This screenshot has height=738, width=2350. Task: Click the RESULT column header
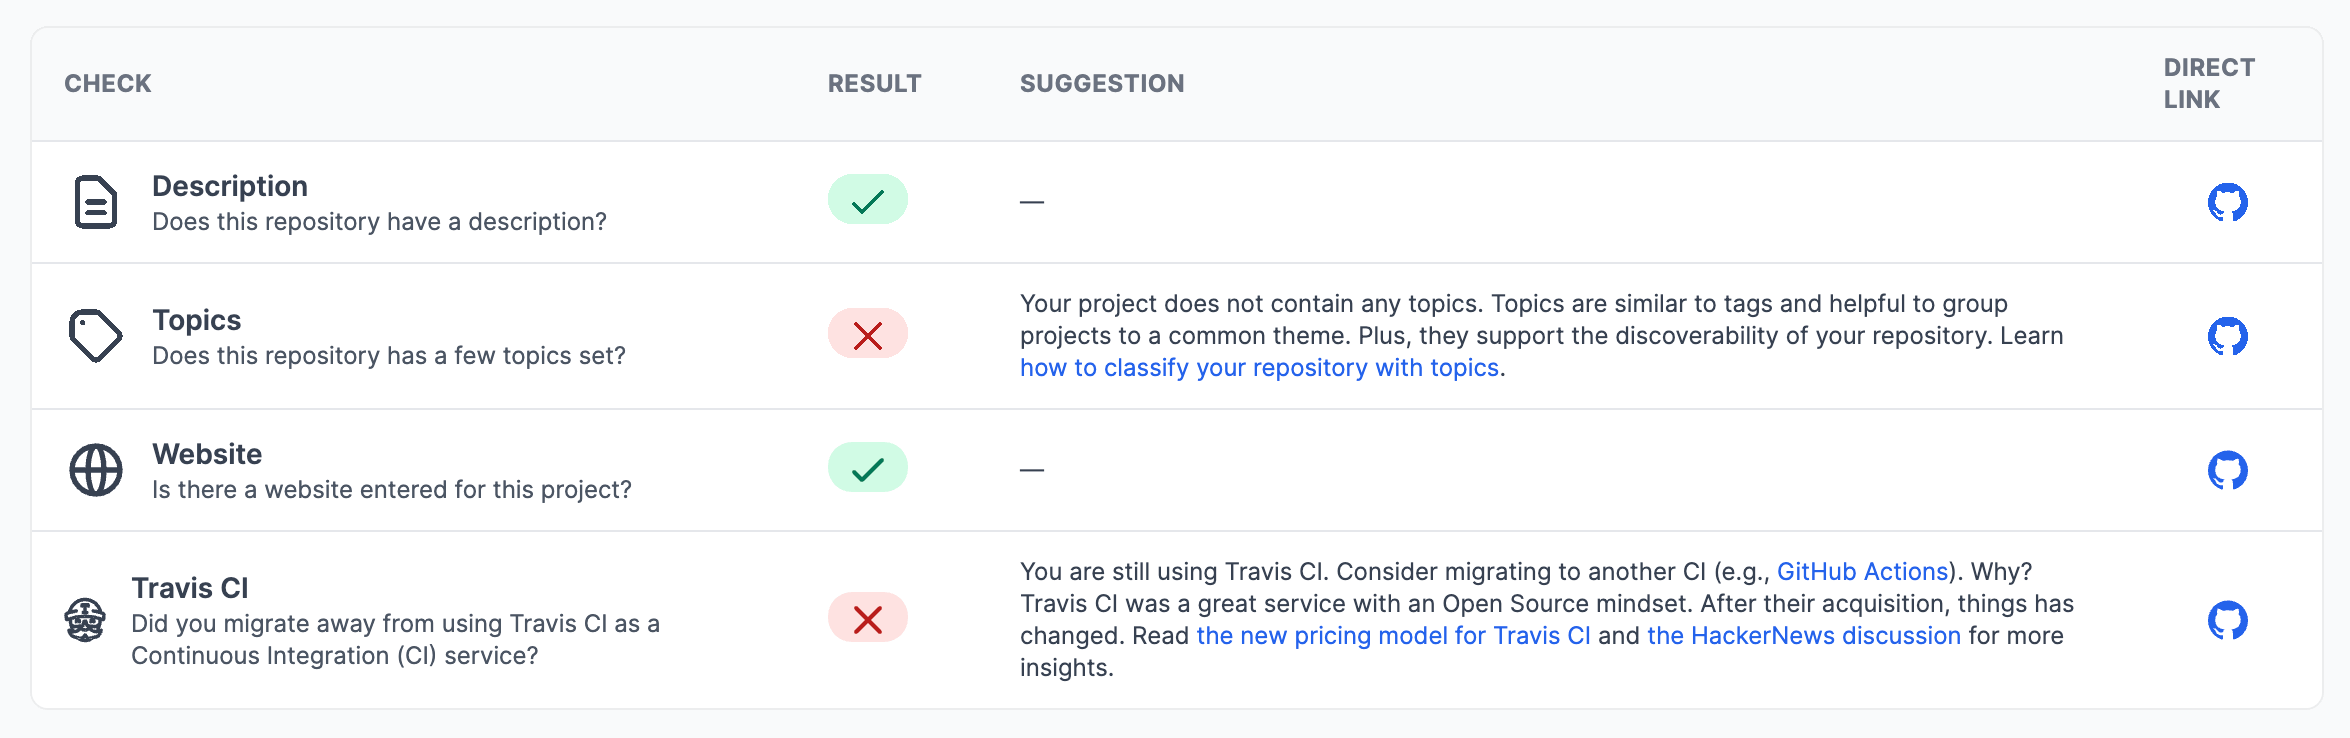pos(875,83)
